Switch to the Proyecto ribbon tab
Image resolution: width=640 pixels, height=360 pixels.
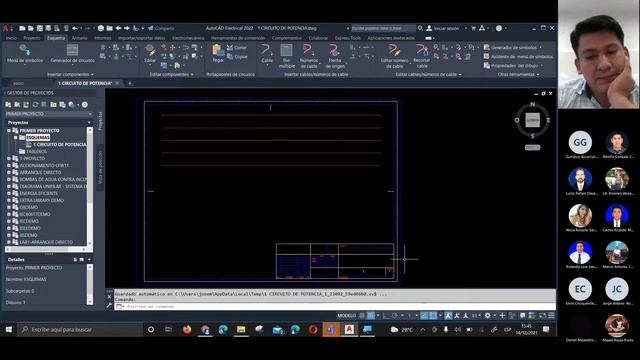pyautogui.click(x=32, y=38)
